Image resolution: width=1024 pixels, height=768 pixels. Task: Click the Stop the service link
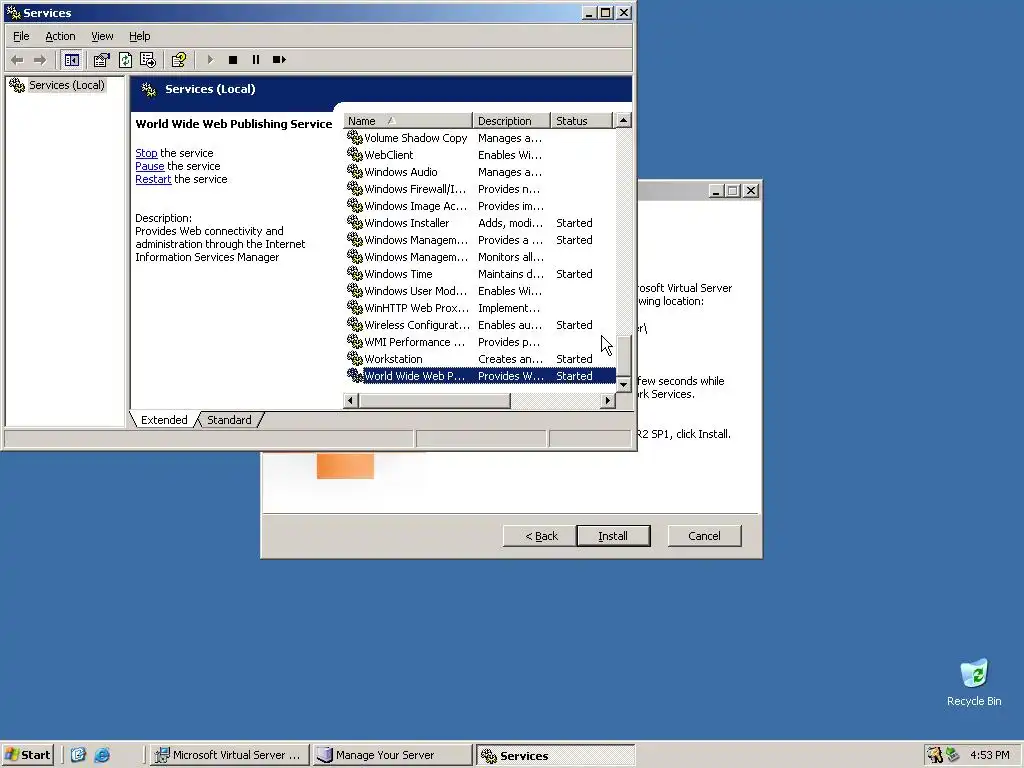click(x=146, y=153)
